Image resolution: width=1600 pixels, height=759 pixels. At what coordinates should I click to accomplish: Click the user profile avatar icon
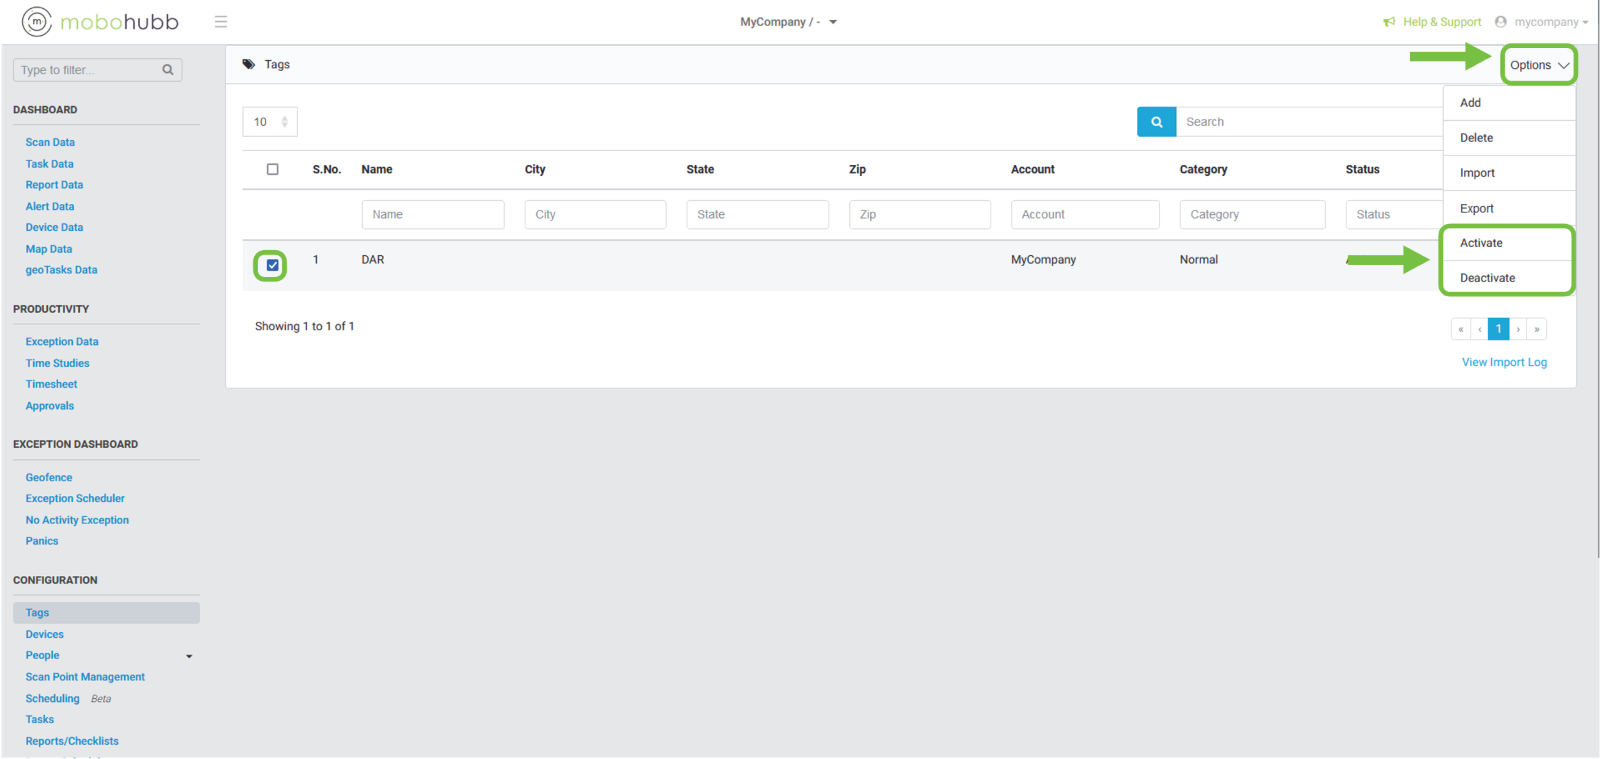point(1500,22)
